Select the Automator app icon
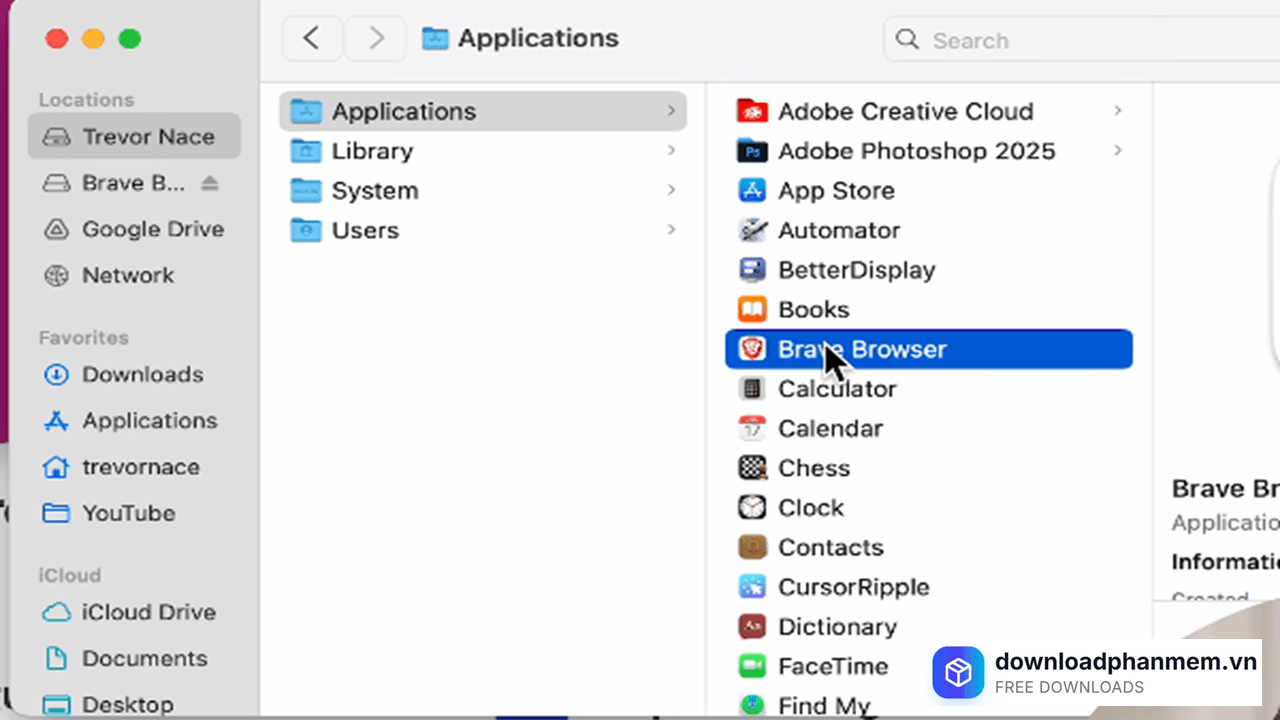Image resolution: width=1280 pixels, height=720 pixels. [751, 230]
